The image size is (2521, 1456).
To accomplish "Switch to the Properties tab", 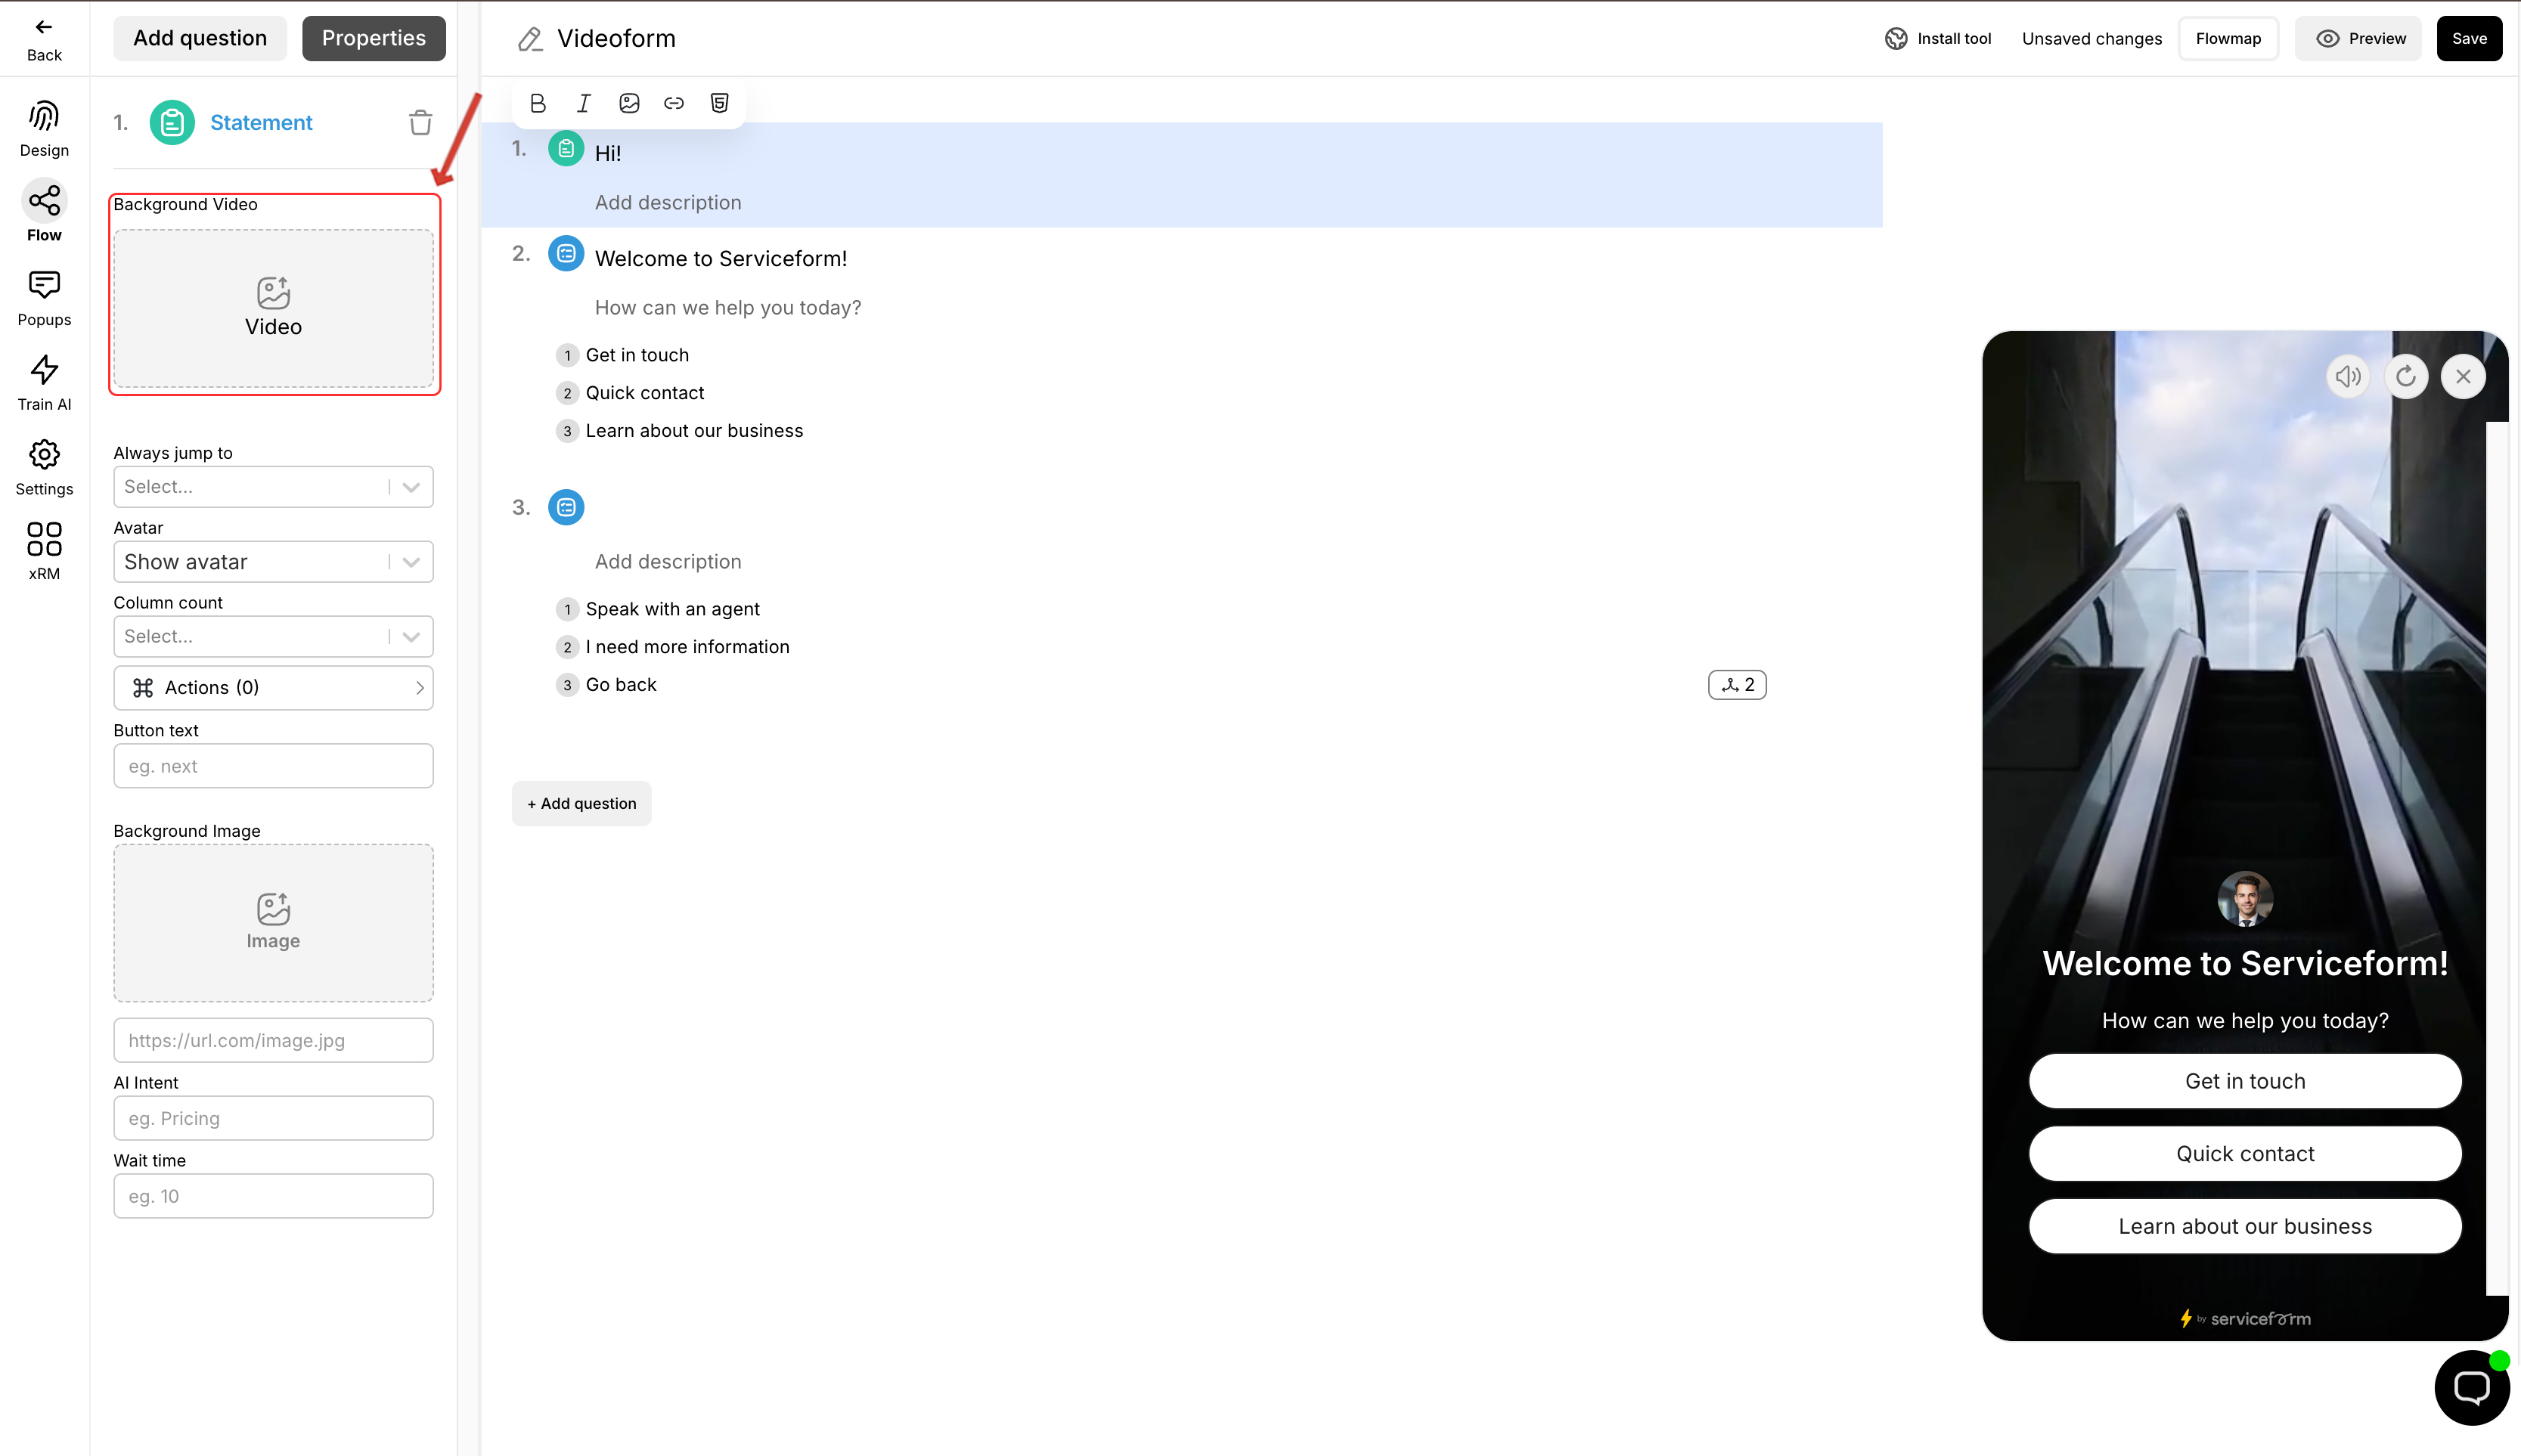I will 374,38.
